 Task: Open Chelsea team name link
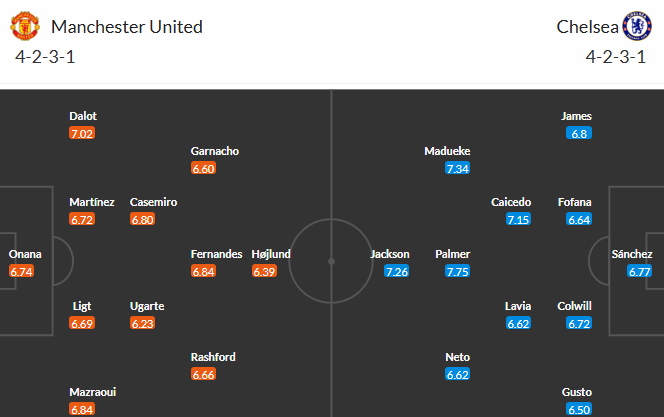click(587, 27)
